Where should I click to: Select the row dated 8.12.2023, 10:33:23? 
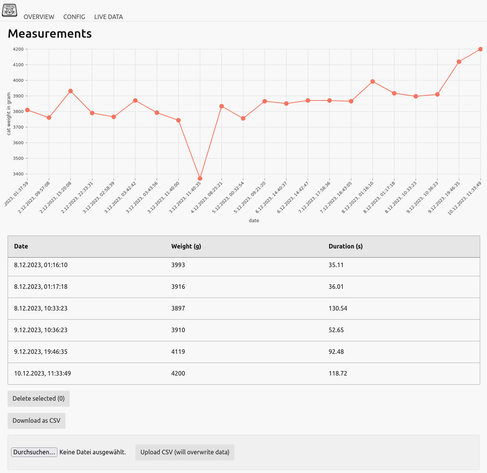[x=244, y=308]
